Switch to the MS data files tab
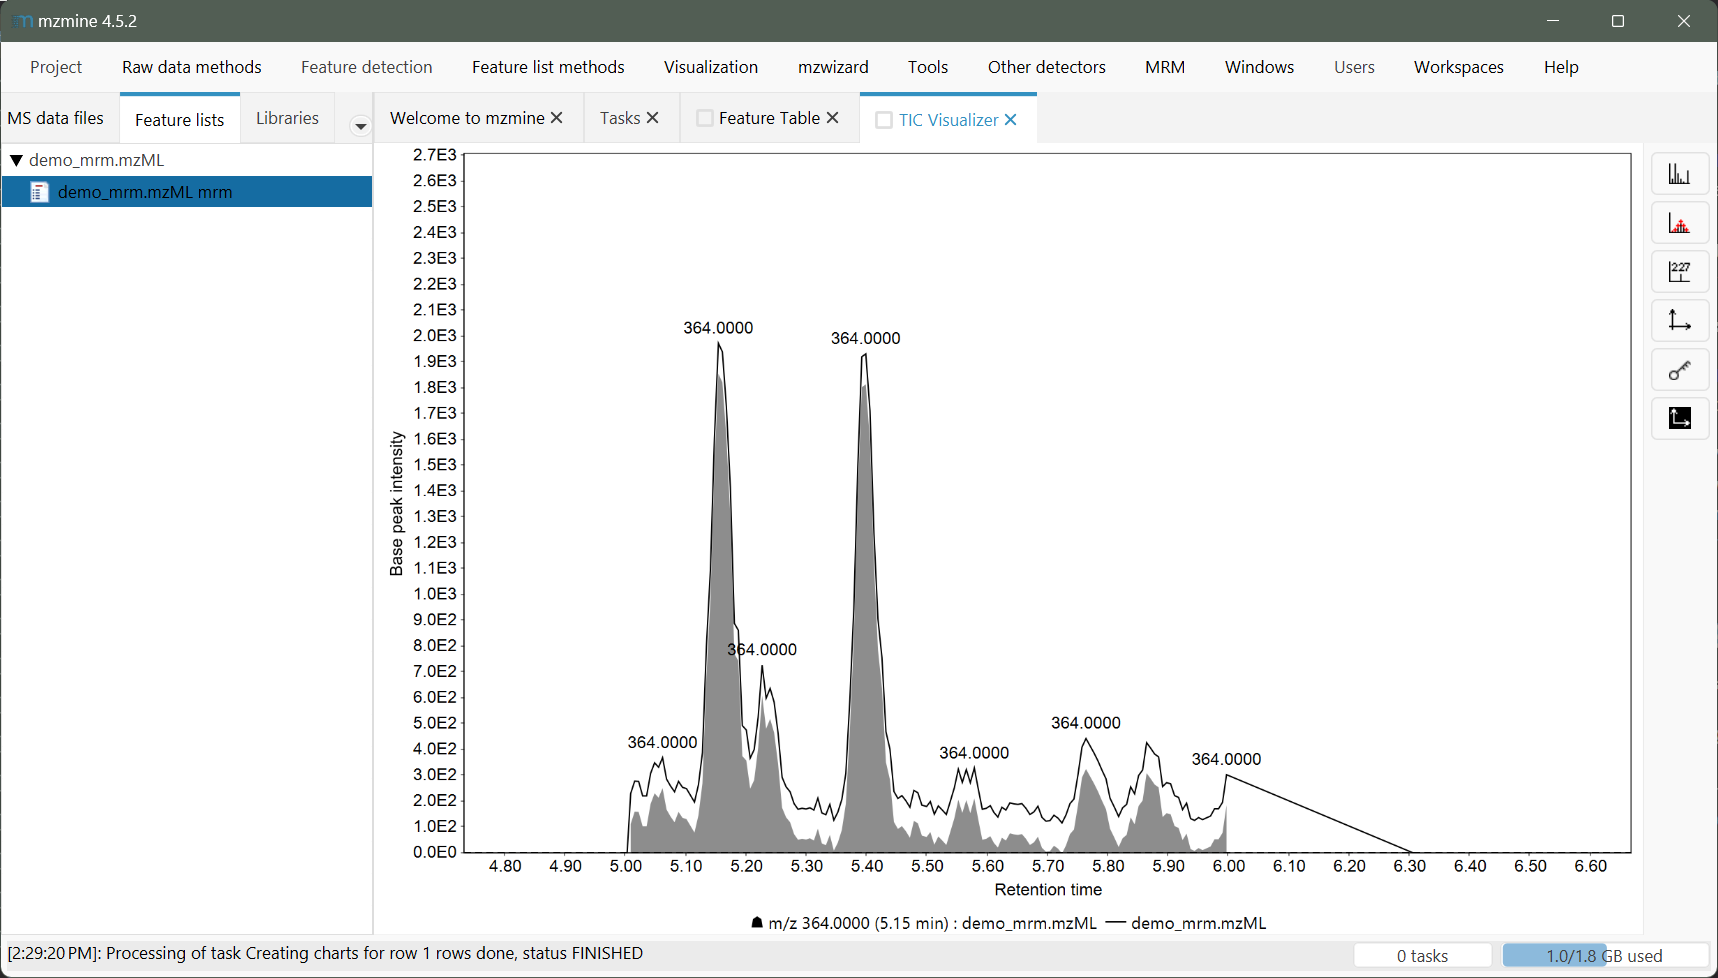Viewport: 1718px width, 978px height. pyautogui.click(x=56, y=118)
